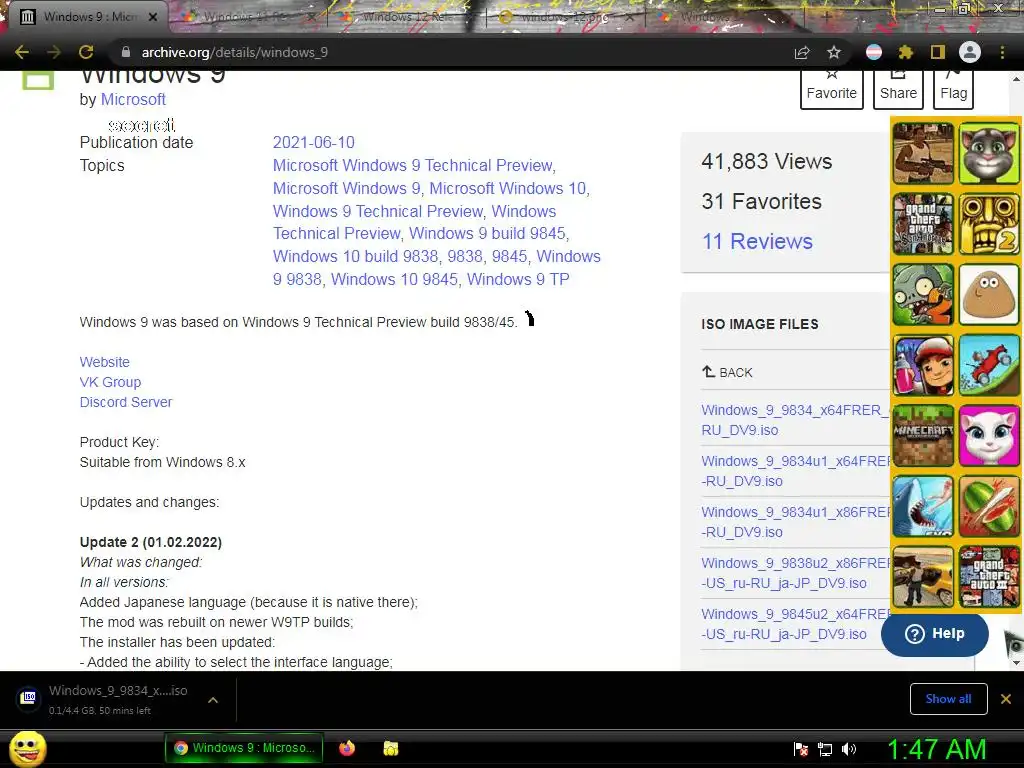Open the Subway Surfers game icon

923,365
